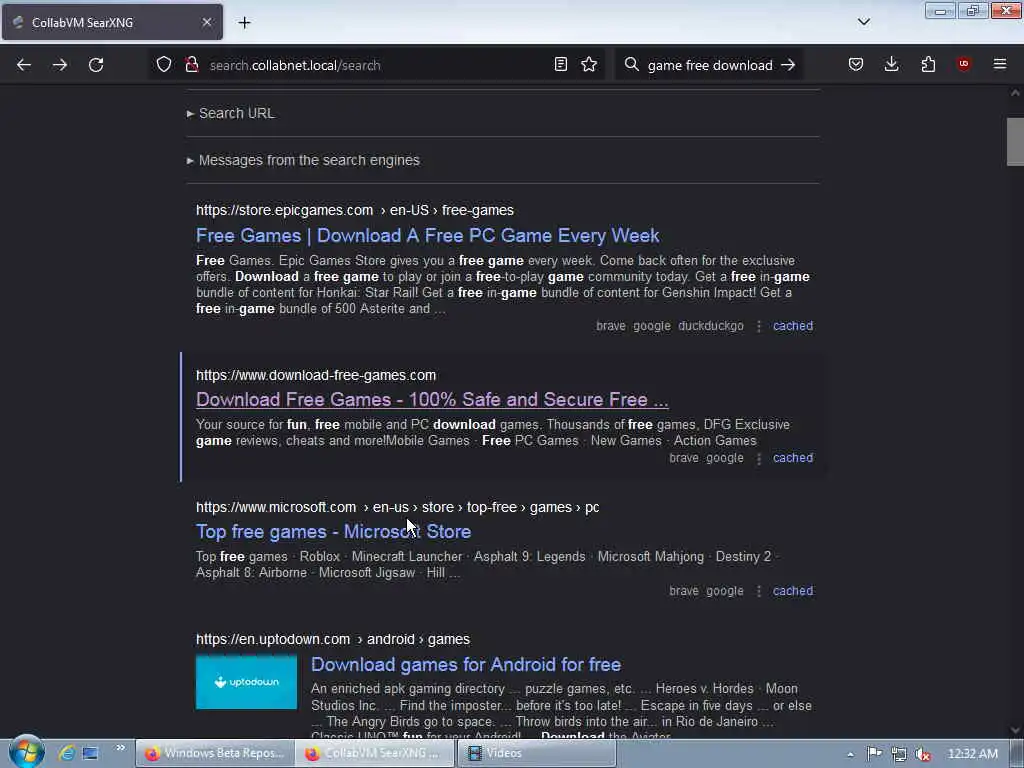Open the Firefox hamburger menu

[1000, 64]
